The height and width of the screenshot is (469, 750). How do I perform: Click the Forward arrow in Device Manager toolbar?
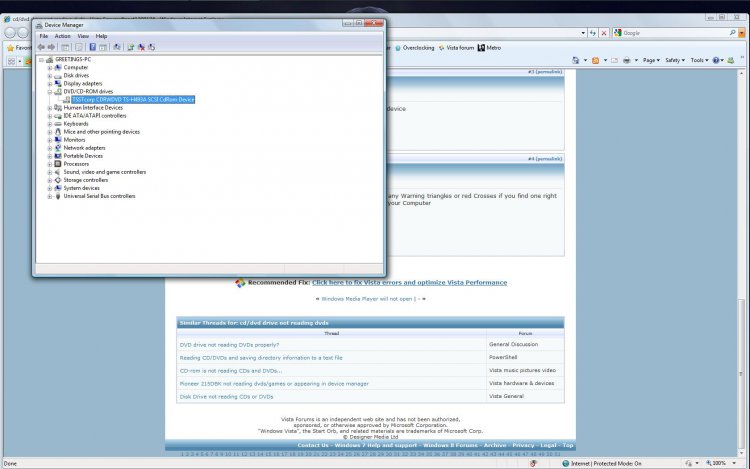tap(51, 47)
